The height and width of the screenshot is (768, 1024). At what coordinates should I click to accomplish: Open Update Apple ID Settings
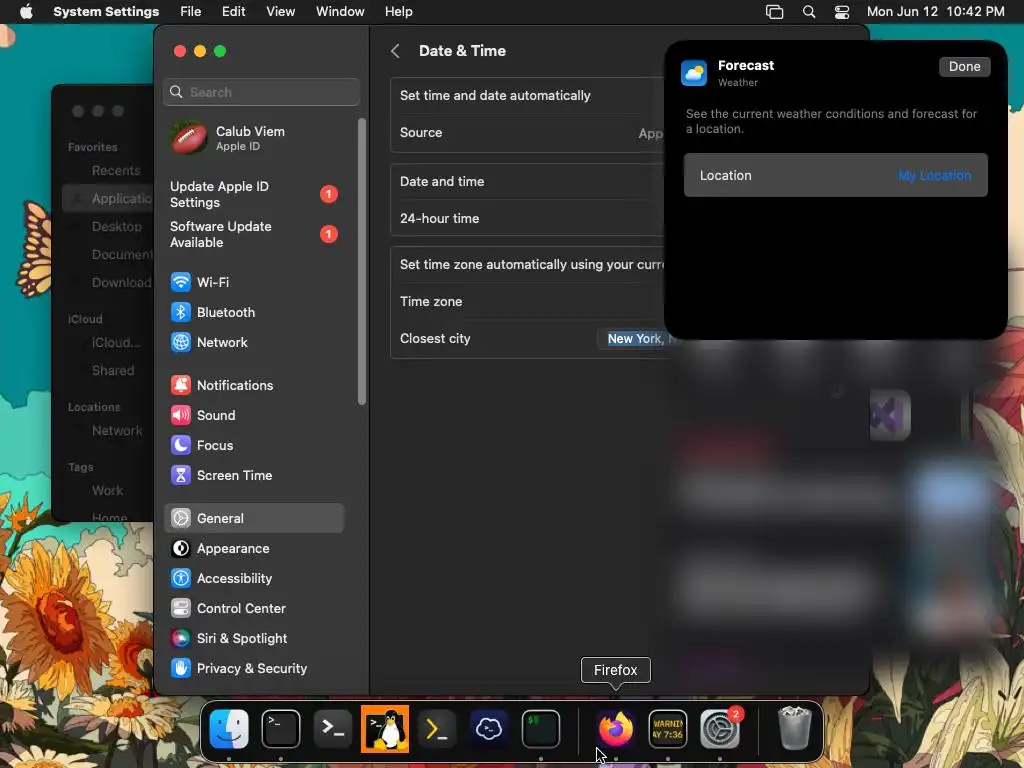click(x=253, y=194)
